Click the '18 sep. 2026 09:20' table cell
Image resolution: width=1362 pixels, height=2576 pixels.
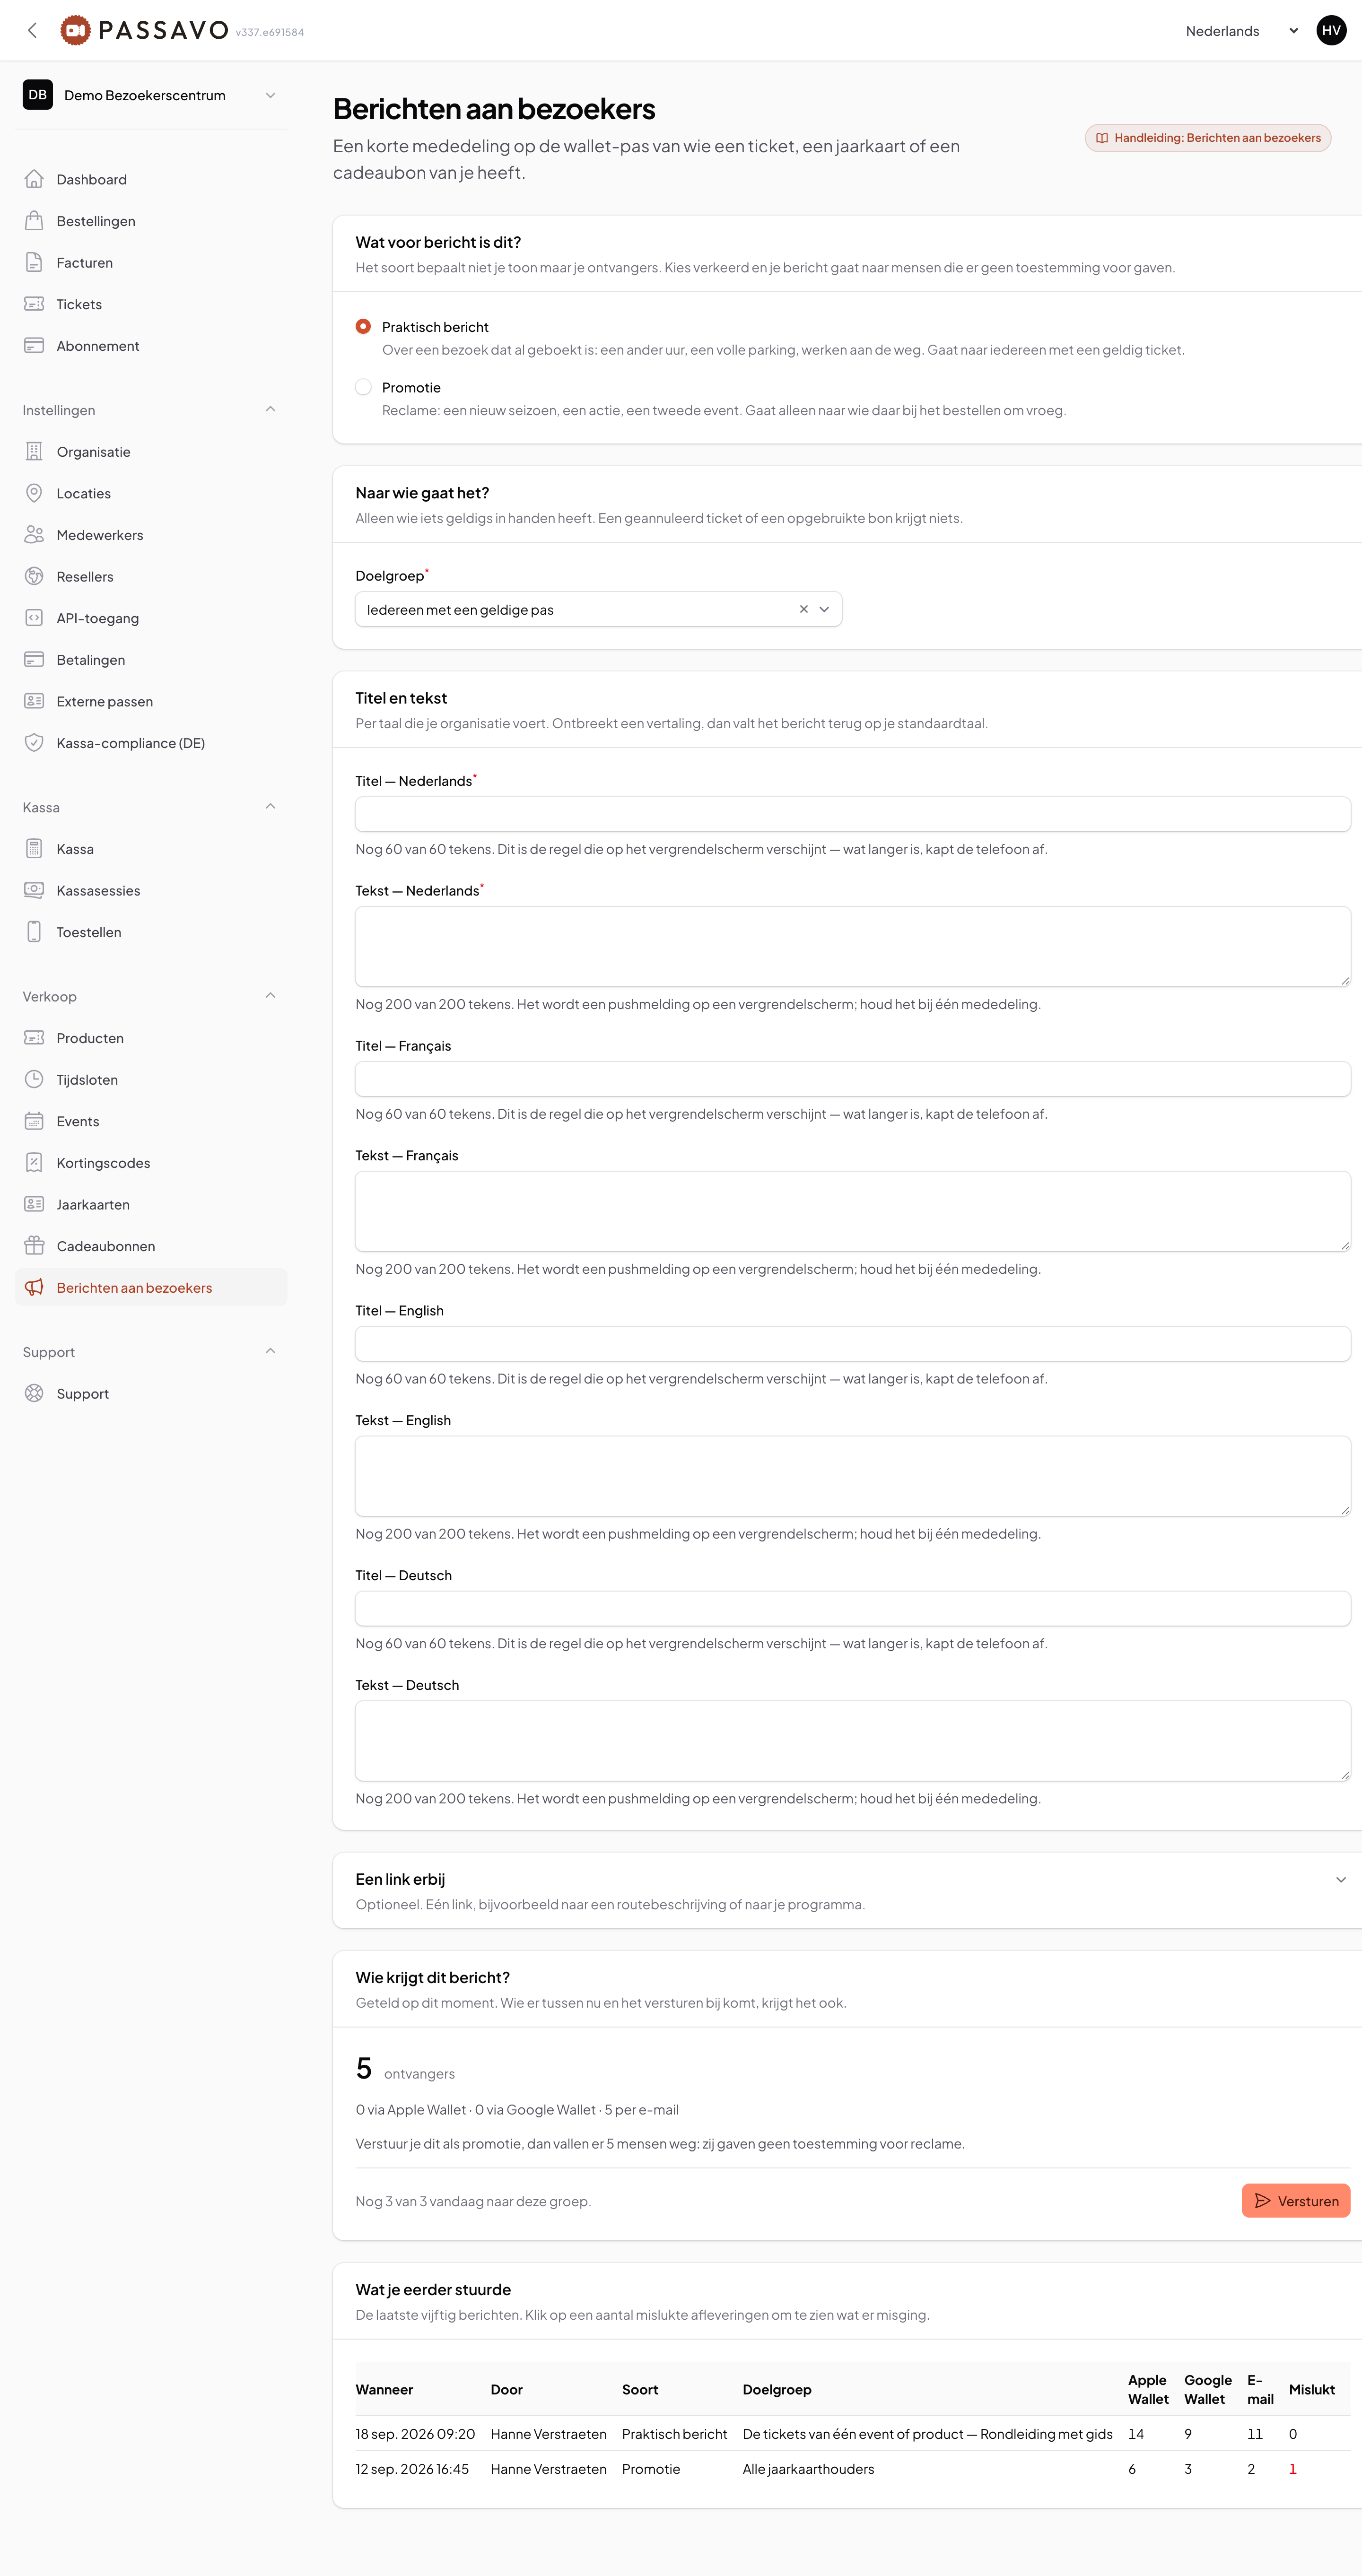(415, 2434)
